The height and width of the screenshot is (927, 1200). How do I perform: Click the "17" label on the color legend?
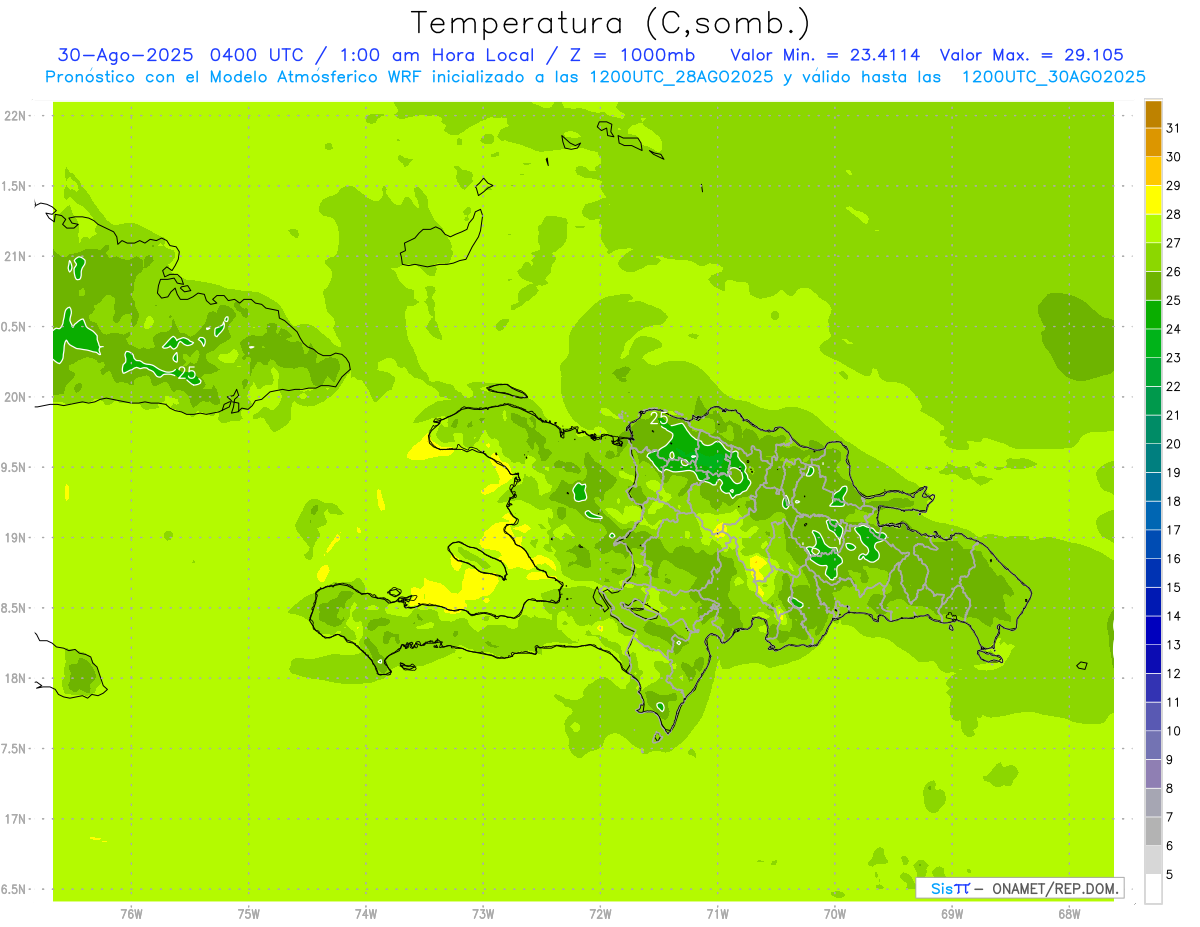coord(1174,530)
